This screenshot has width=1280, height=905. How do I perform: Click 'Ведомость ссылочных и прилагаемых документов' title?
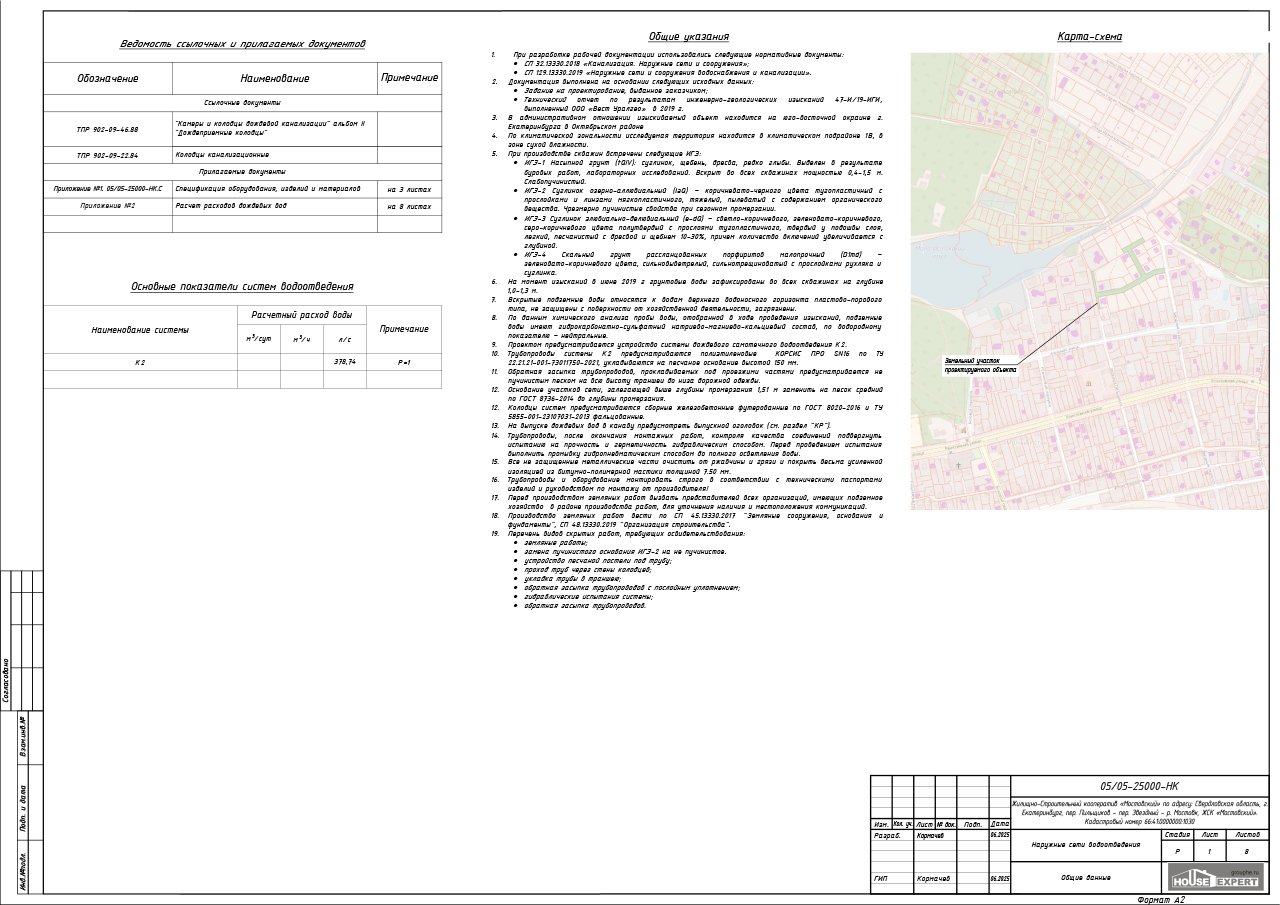click(x=242, y=44)
